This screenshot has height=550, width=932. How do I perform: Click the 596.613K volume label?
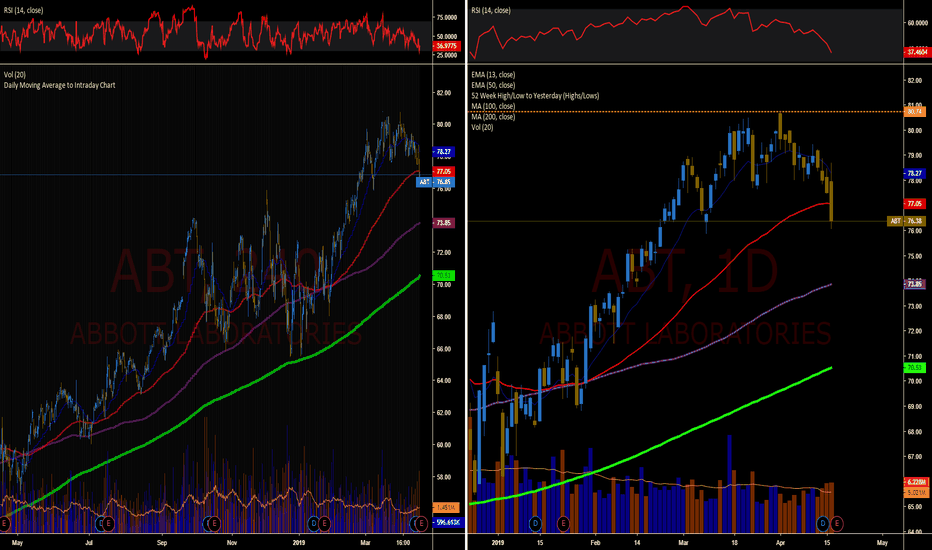448,522
